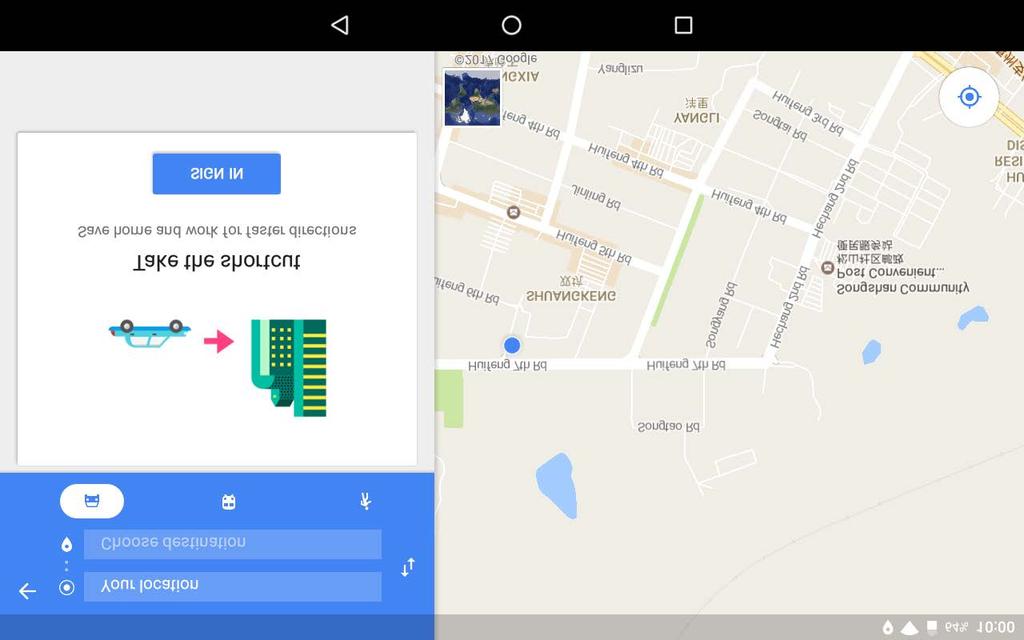This screenshot has width=1024, height=640.
Task: Tap the Songshan Community label
Action: point(903,287)
